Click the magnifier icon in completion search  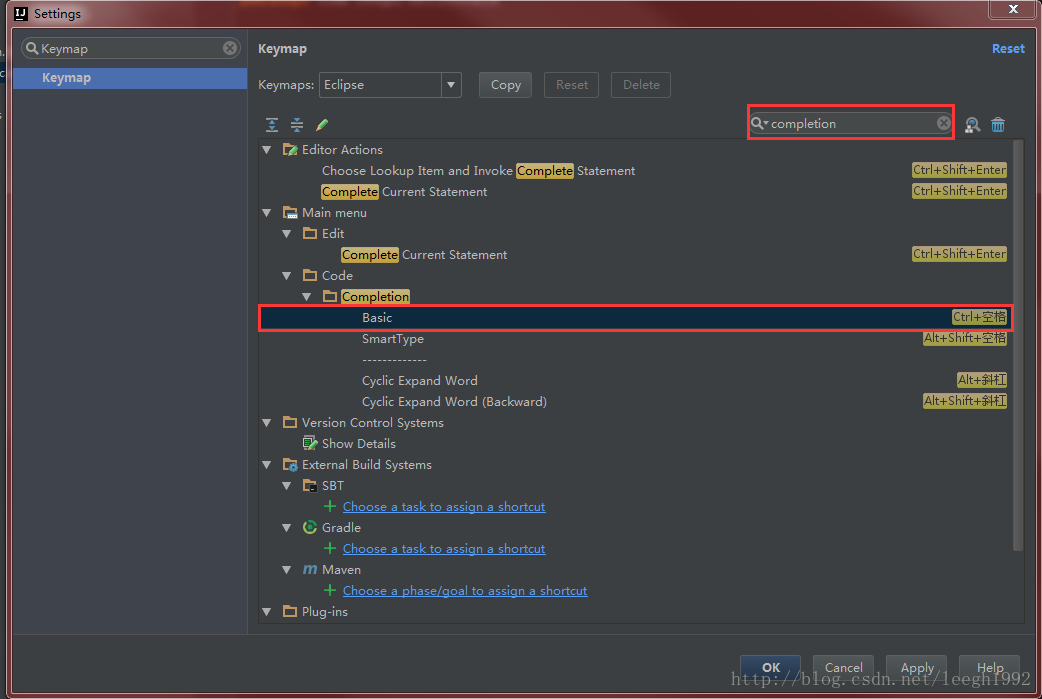tap(758, 123)
